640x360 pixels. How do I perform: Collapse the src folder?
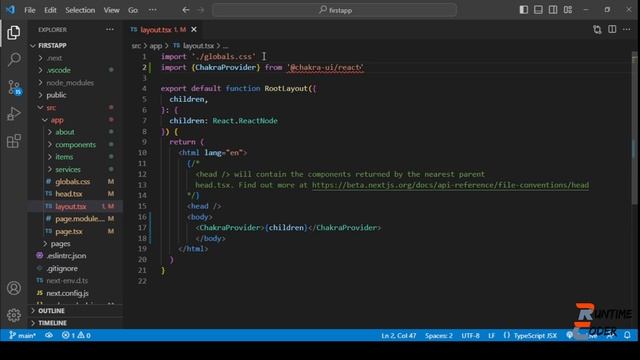[76, 108]
